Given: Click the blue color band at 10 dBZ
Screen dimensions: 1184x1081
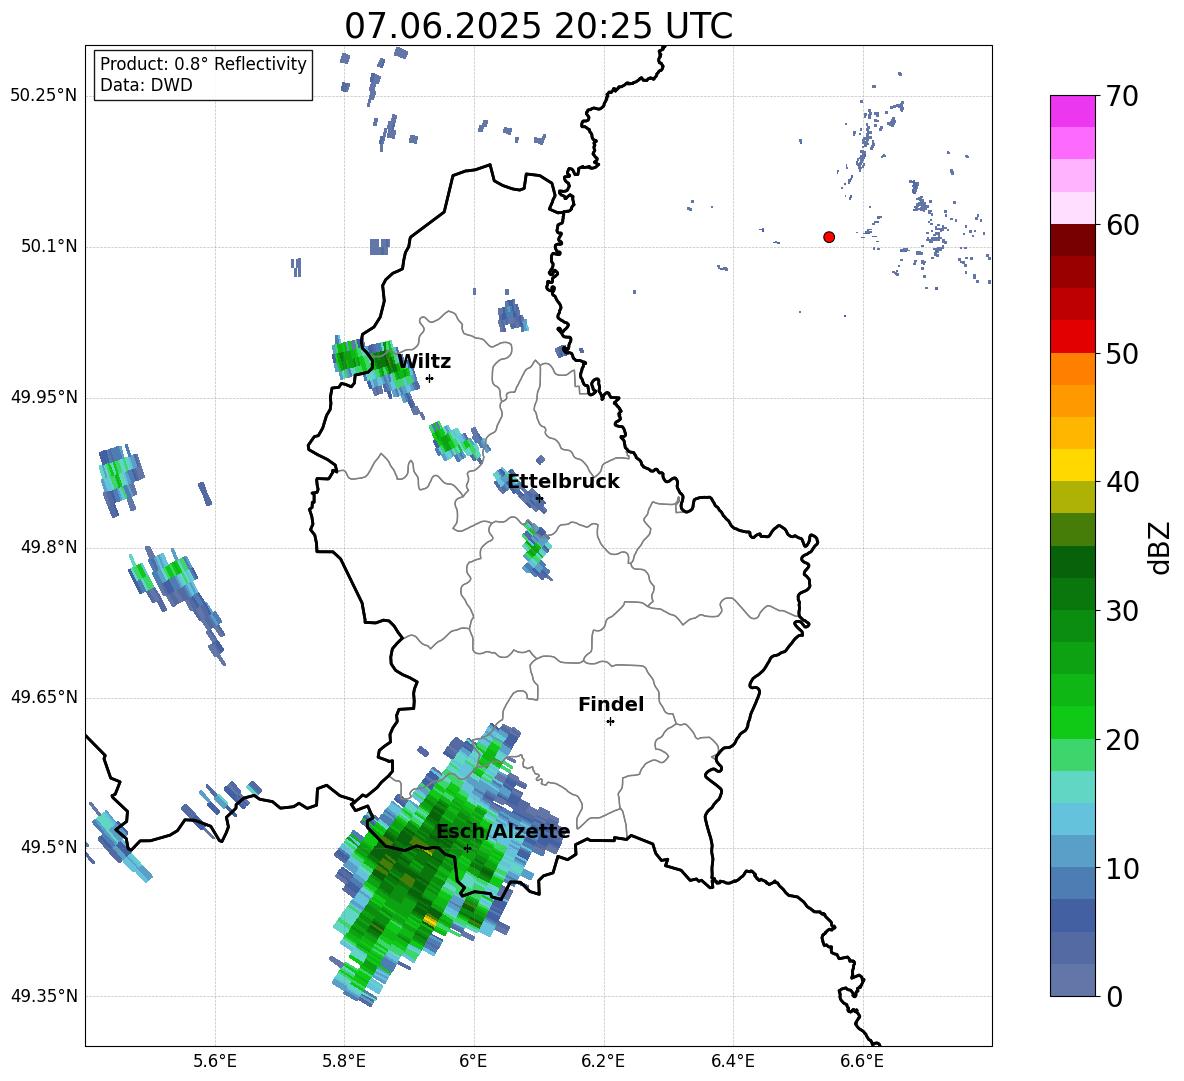Looking at the screenshot, I should [1073, 852].
